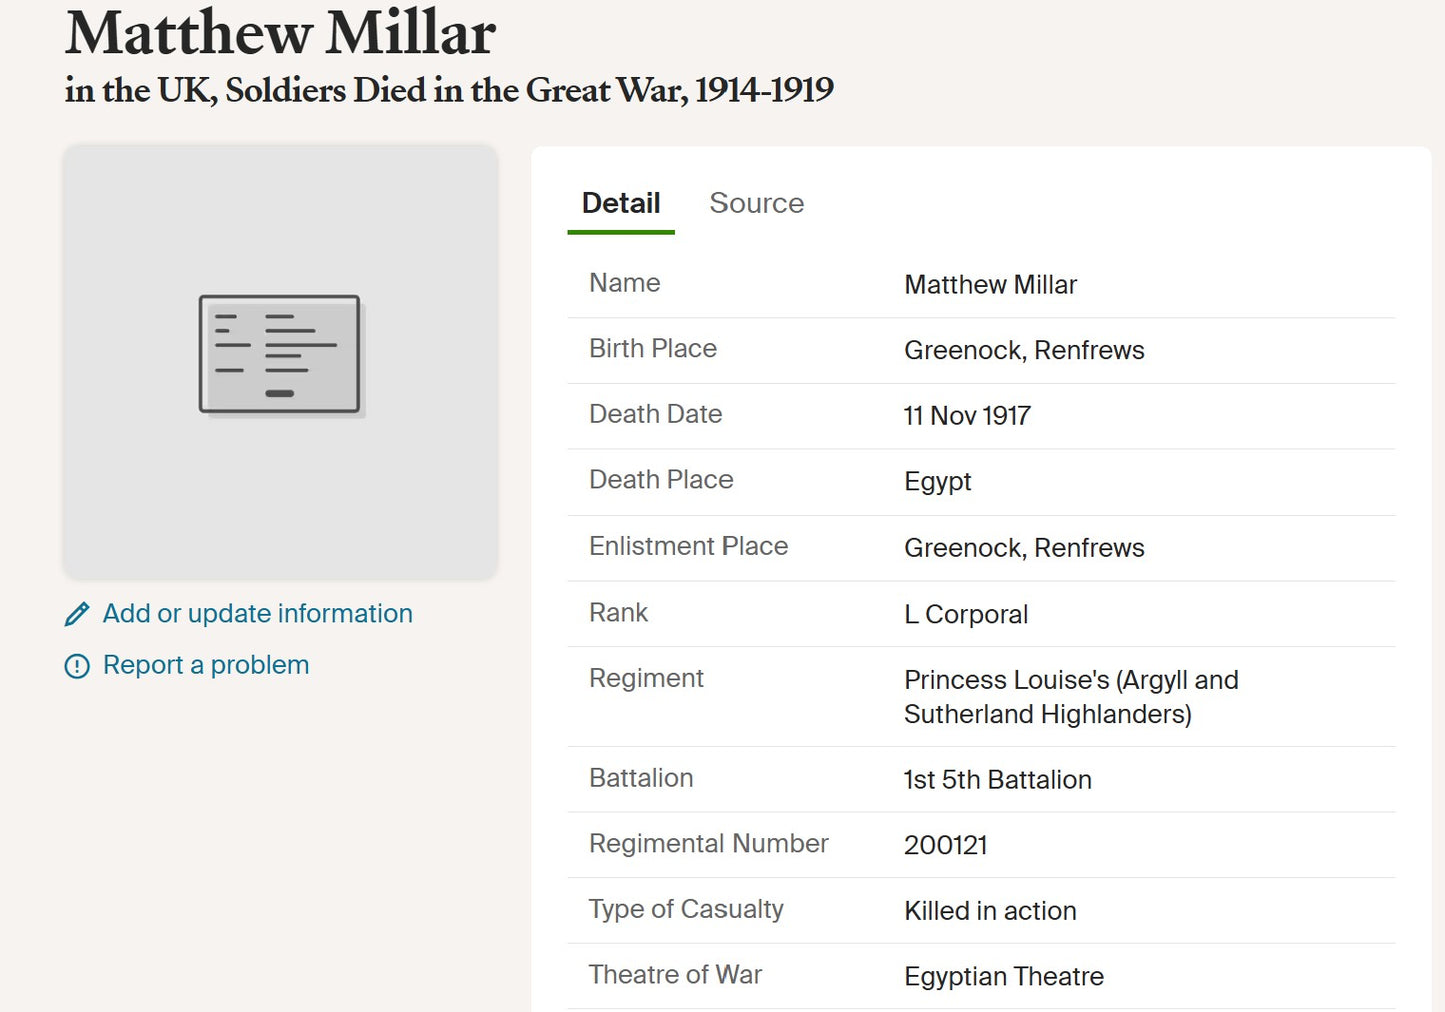The image size is (1445, 1012).
Task: Click the Matthew Millar value in the Name row
Action: pos(990,285)
